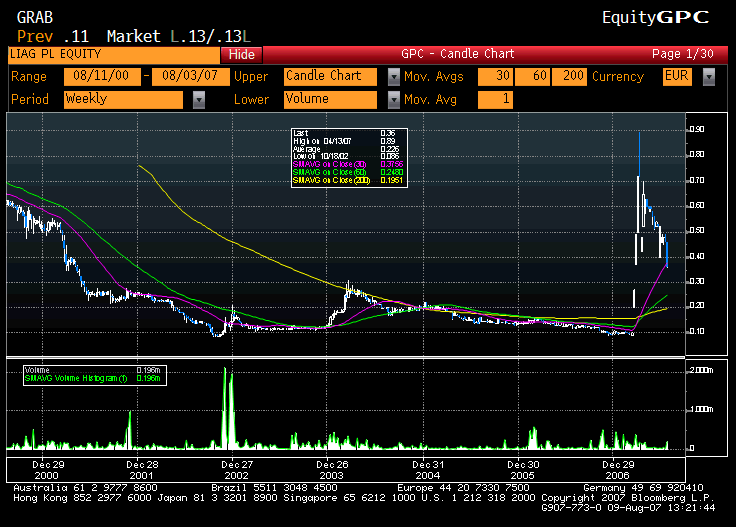Open the Upper Candle Chart dropdown arrow
Viewport: 736px width, 527px height.
394,76
